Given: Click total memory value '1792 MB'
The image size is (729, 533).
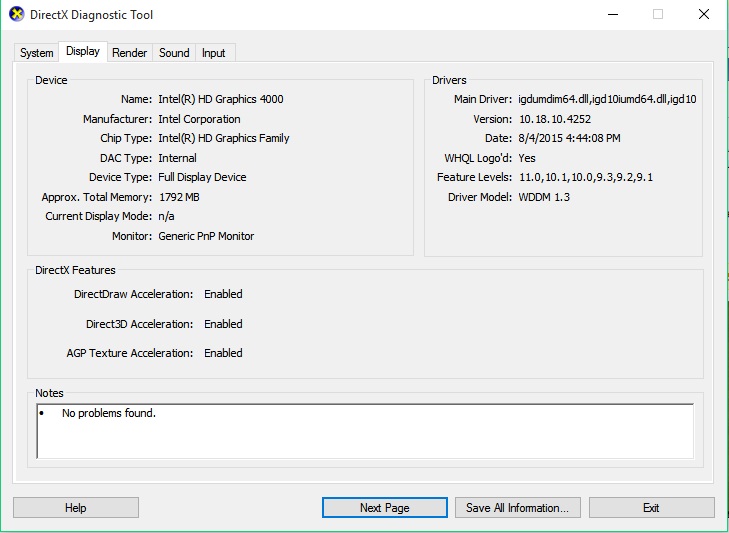Looking at the screenshot, I should point(179,197).
